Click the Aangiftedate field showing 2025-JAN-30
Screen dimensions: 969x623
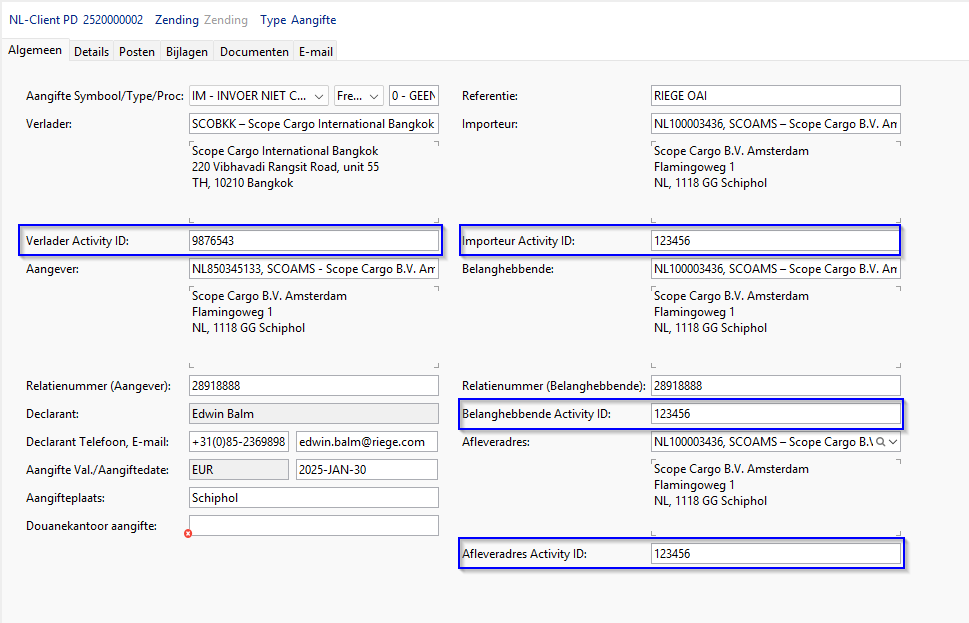point(367,470)
